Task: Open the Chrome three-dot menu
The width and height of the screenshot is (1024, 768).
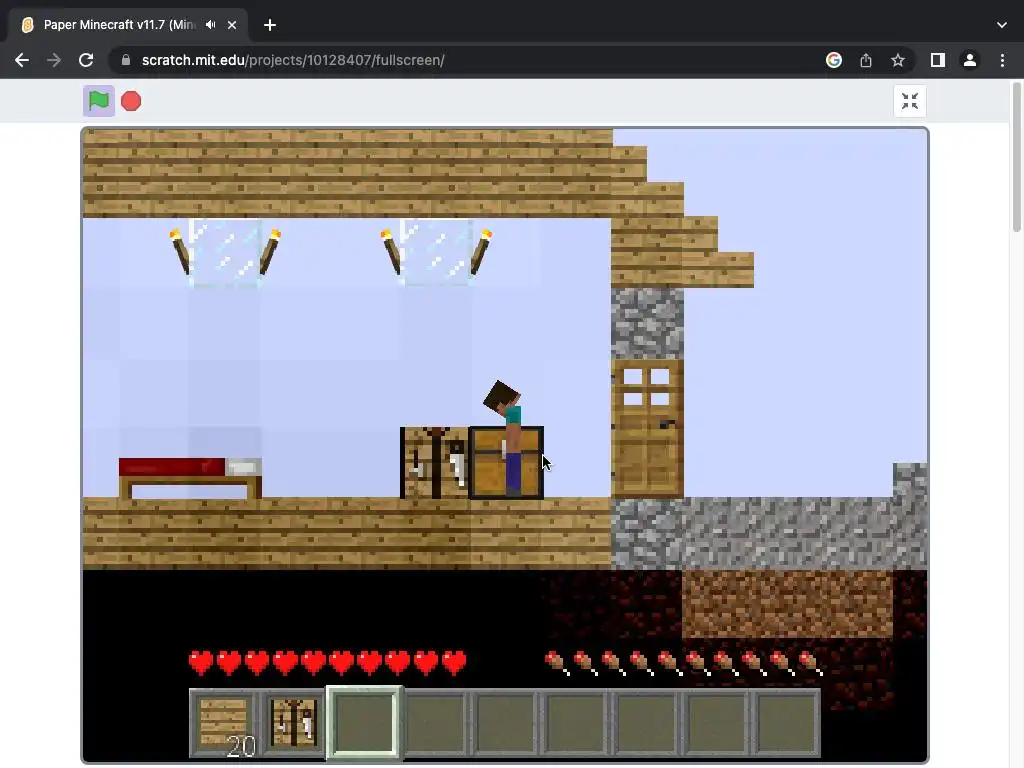Action: pyautogui.click(x=1002, y=60)
